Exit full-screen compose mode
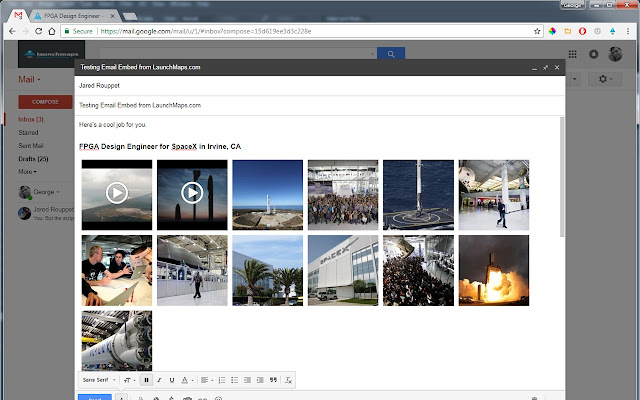The height and width of the screenshot is (400, 640). 545,68
